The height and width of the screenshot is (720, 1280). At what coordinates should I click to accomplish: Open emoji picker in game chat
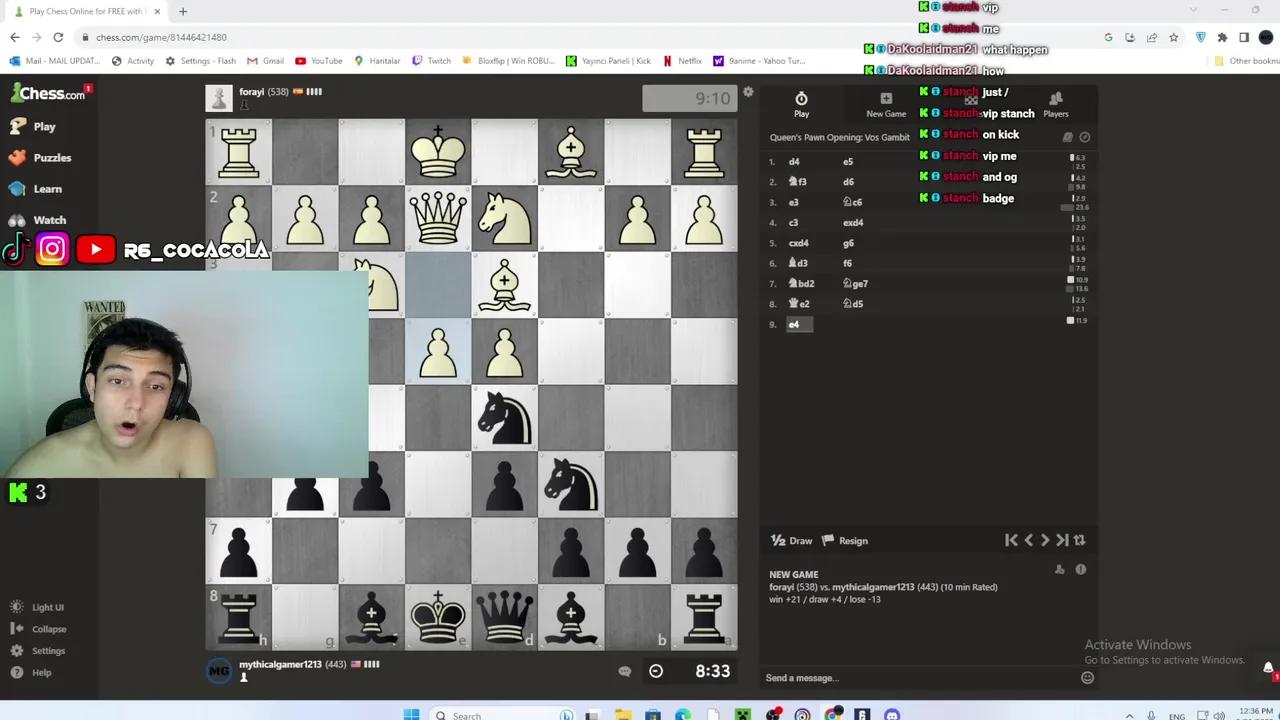tap(1087, 677)
